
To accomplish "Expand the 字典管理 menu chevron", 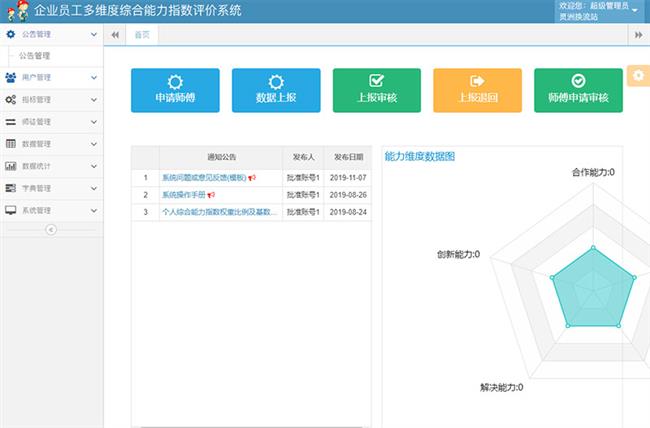I will pyautogui.click(x=93, y=188).
